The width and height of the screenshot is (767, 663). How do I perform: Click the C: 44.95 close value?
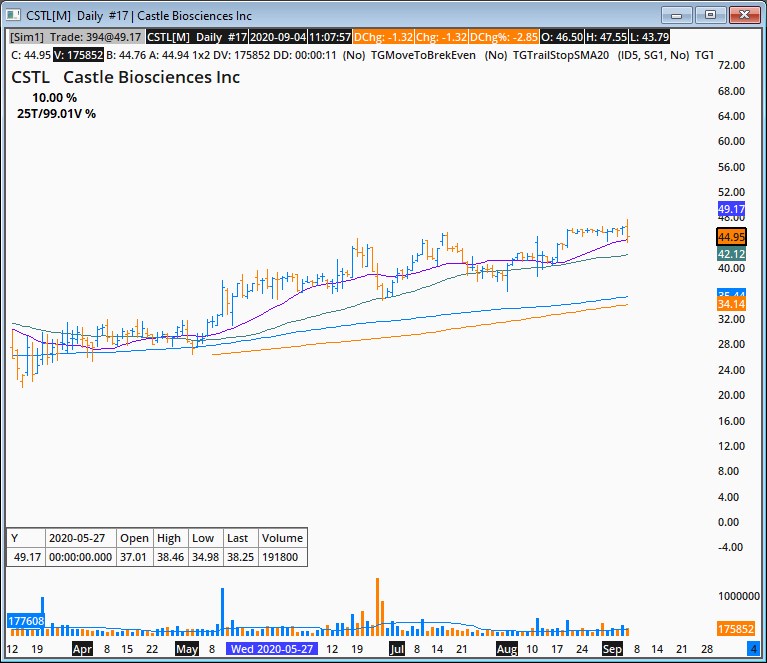[x=30, y=55]
